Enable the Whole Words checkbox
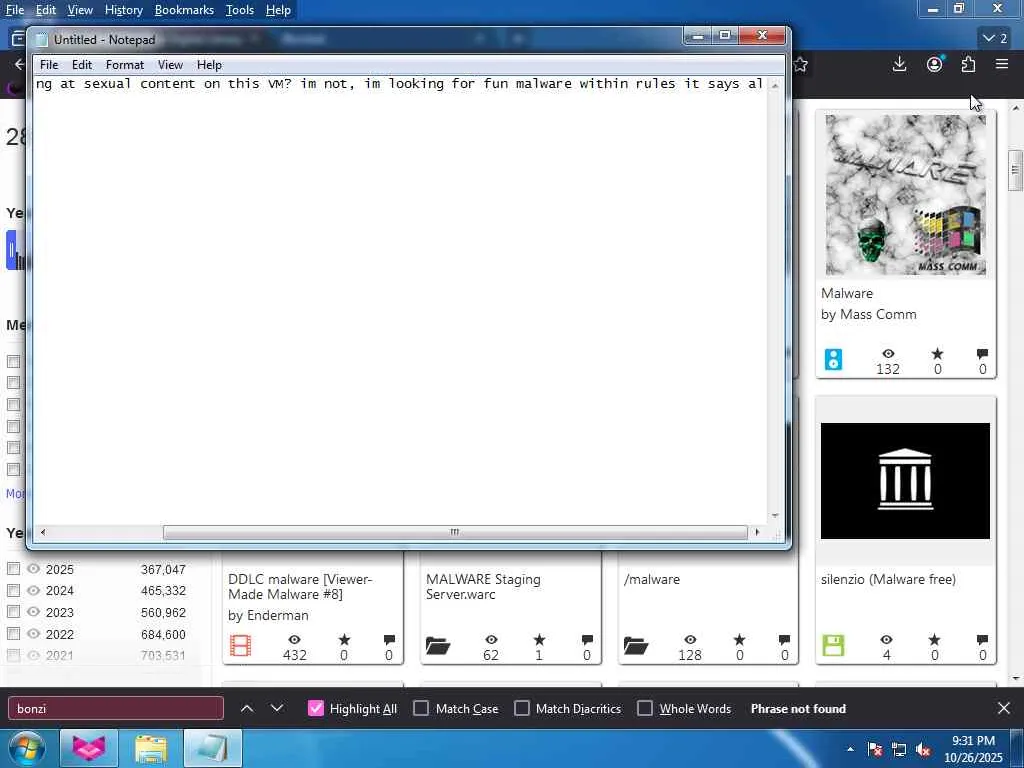The height and width of the screenshot is (768, 1024). click(645, 708)
